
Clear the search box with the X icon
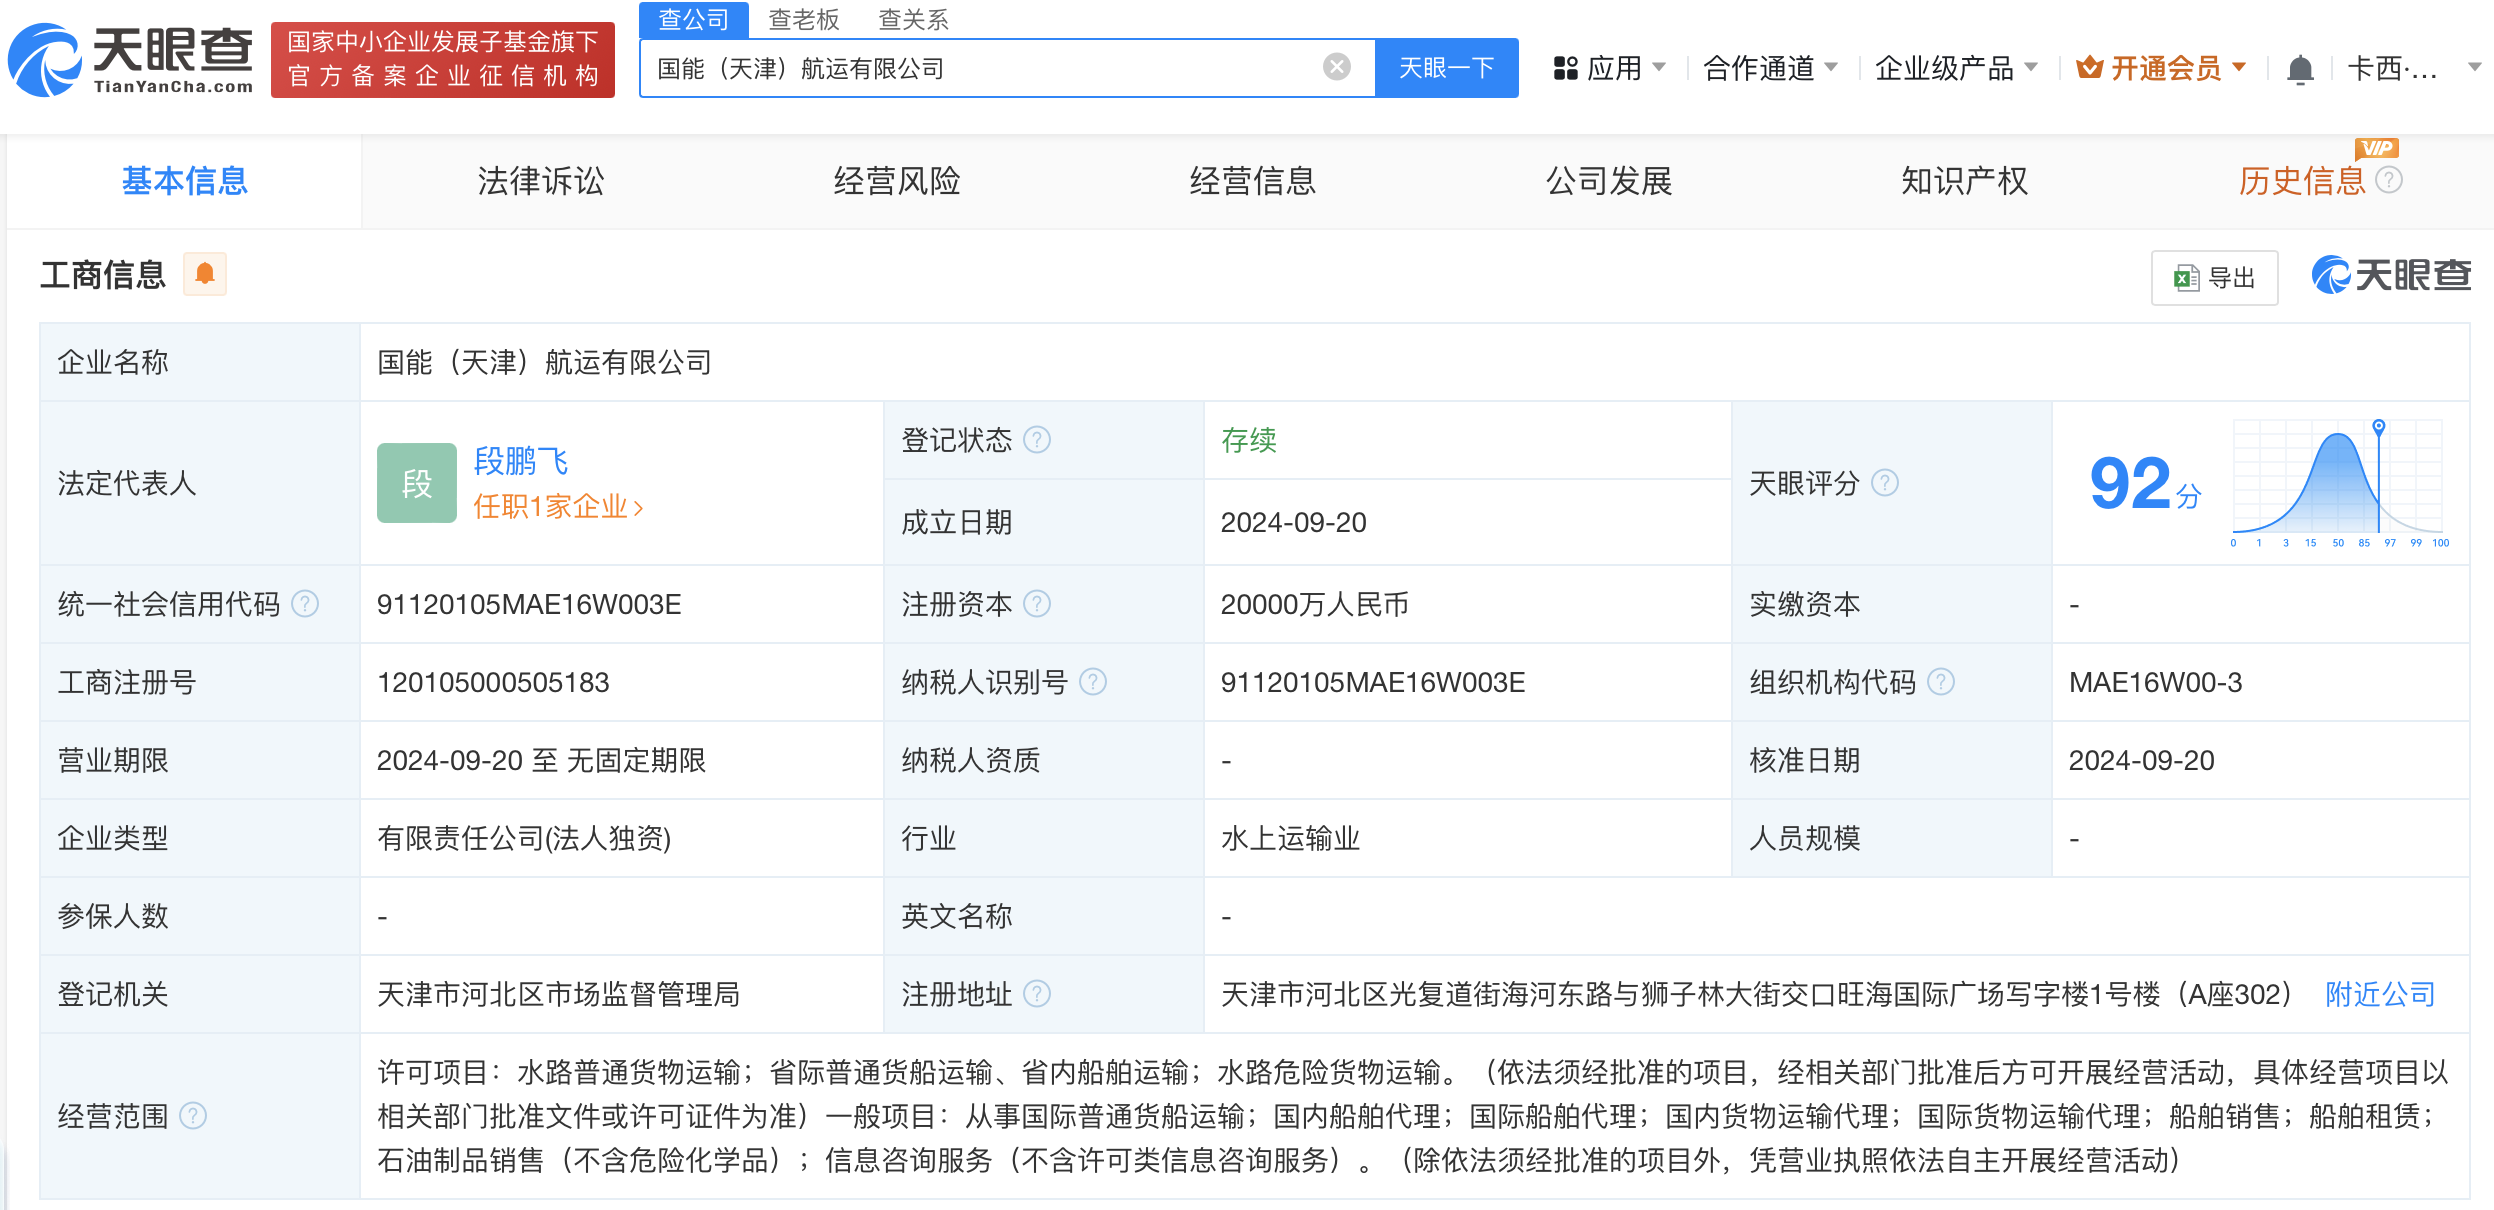1337,67
